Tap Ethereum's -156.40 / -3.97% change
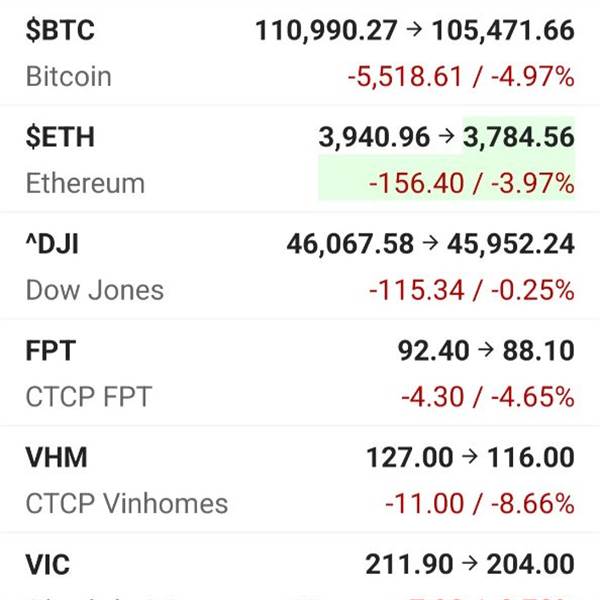This screenshot has height=600, width=600. coord(471,184)
